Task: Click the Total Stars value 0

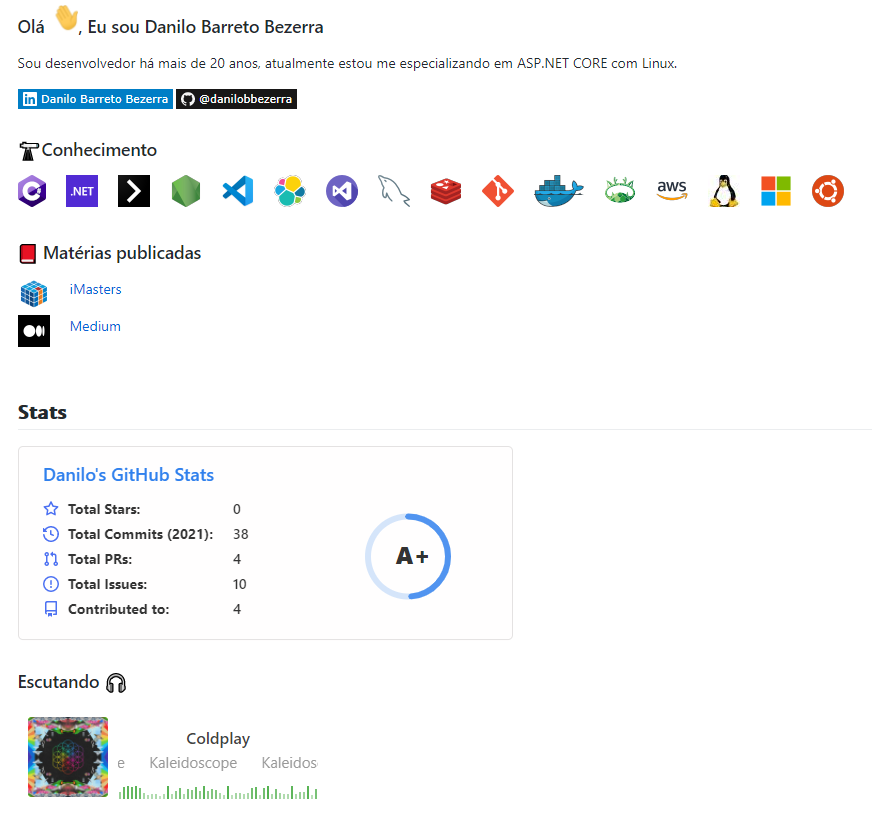Action: pyautogui.click(x=237, y=509)
